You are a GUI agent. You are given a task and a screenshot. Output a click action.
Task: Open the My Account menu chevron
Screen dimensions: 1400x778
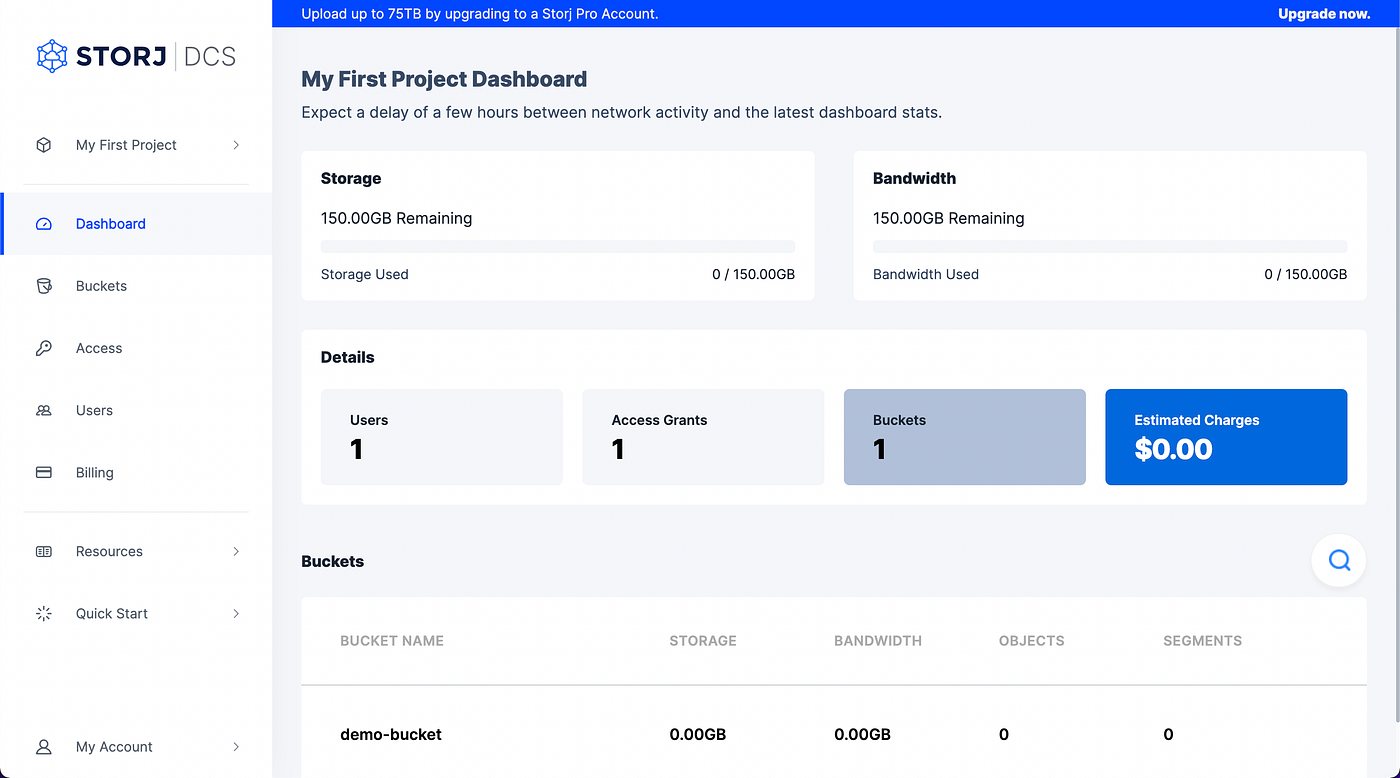[236, 746]
